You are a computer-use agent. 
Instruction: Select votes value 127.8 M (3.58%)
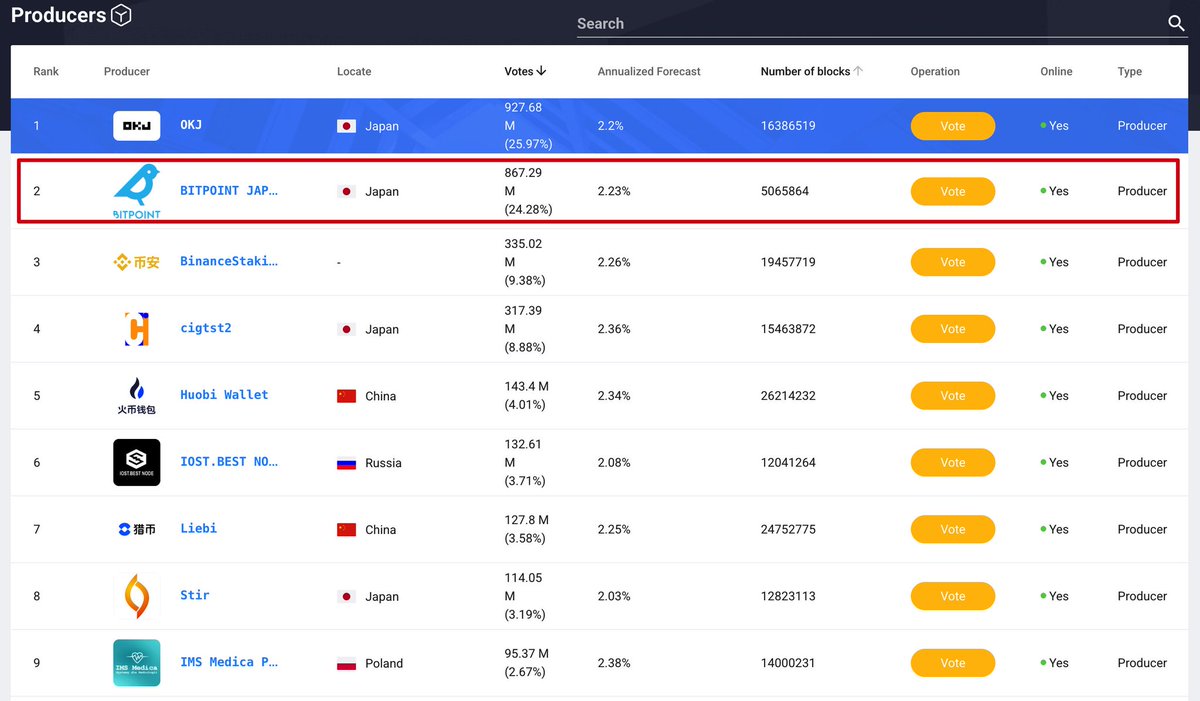pyautogui.click(x=526, y=530)
